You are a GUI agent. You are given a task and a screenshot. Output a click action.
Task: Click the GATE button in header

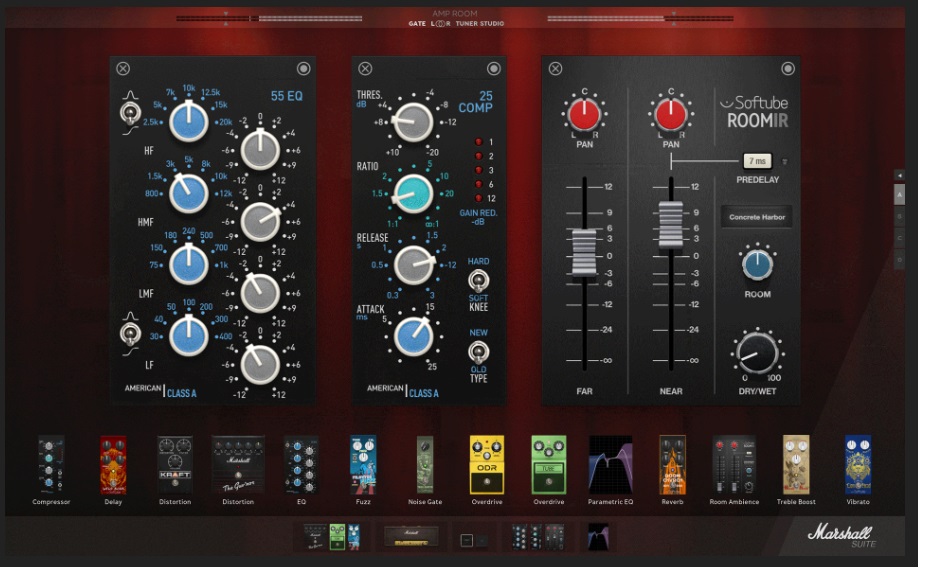pos(417,24)
